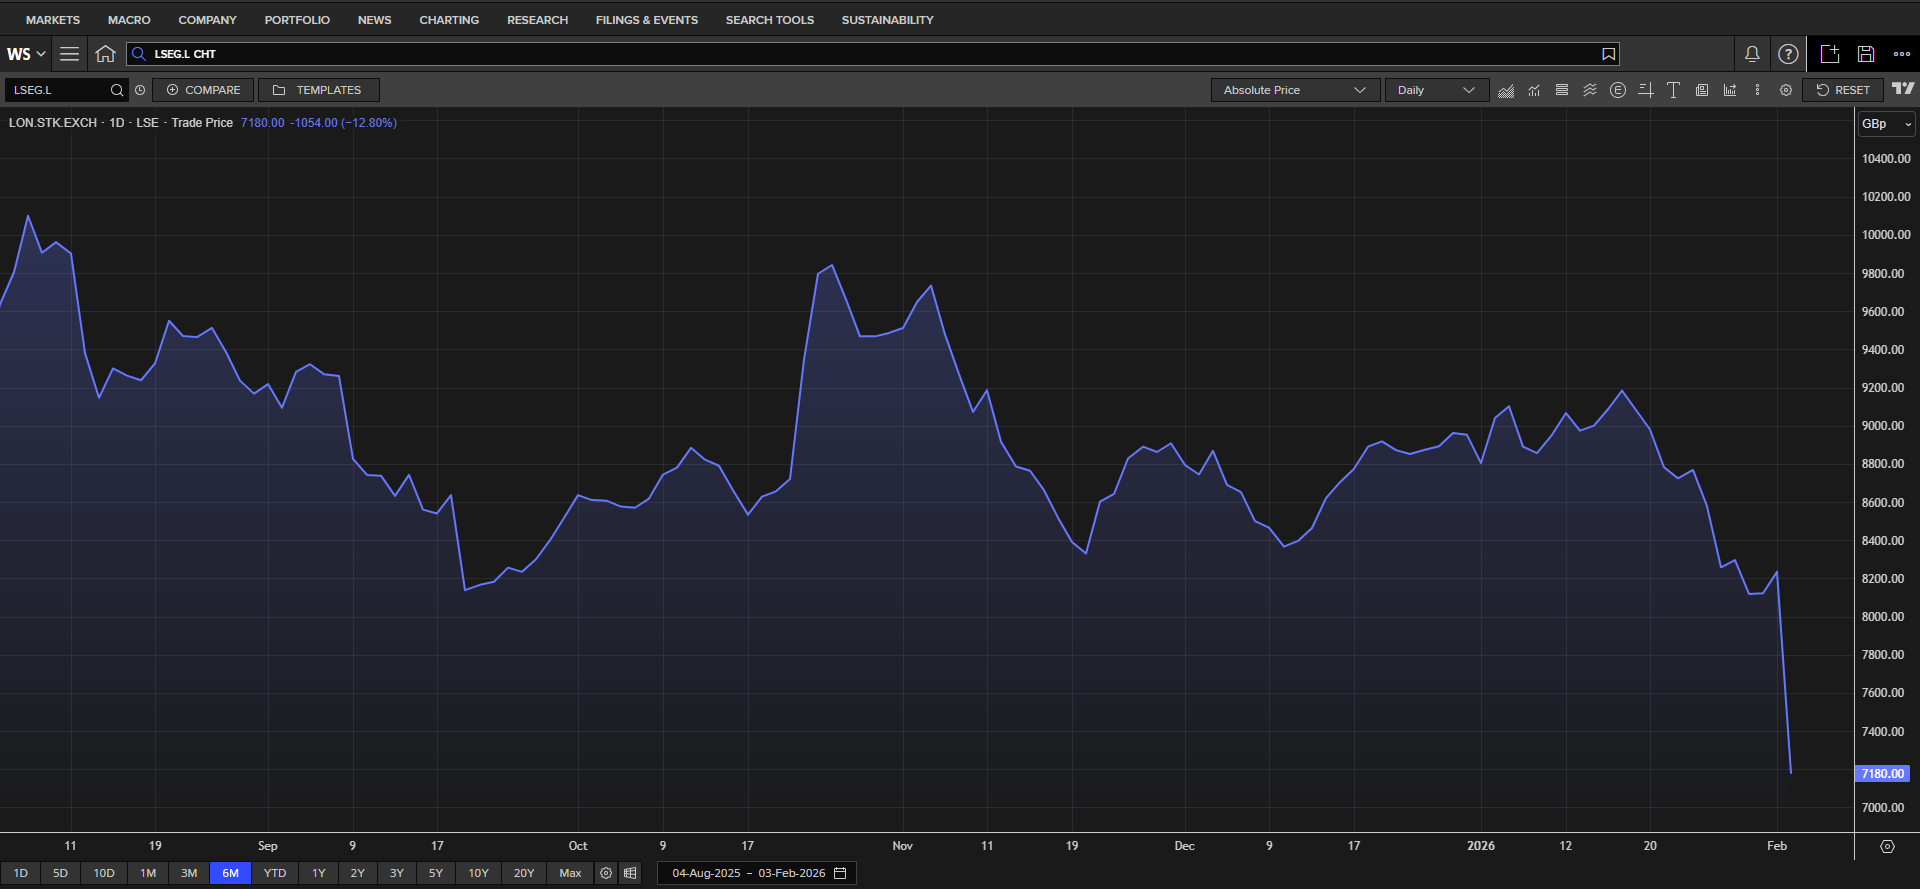Go to the Home icon
Screen dimensions: 1920x889
pyautogui.click(x=105, y=54)
